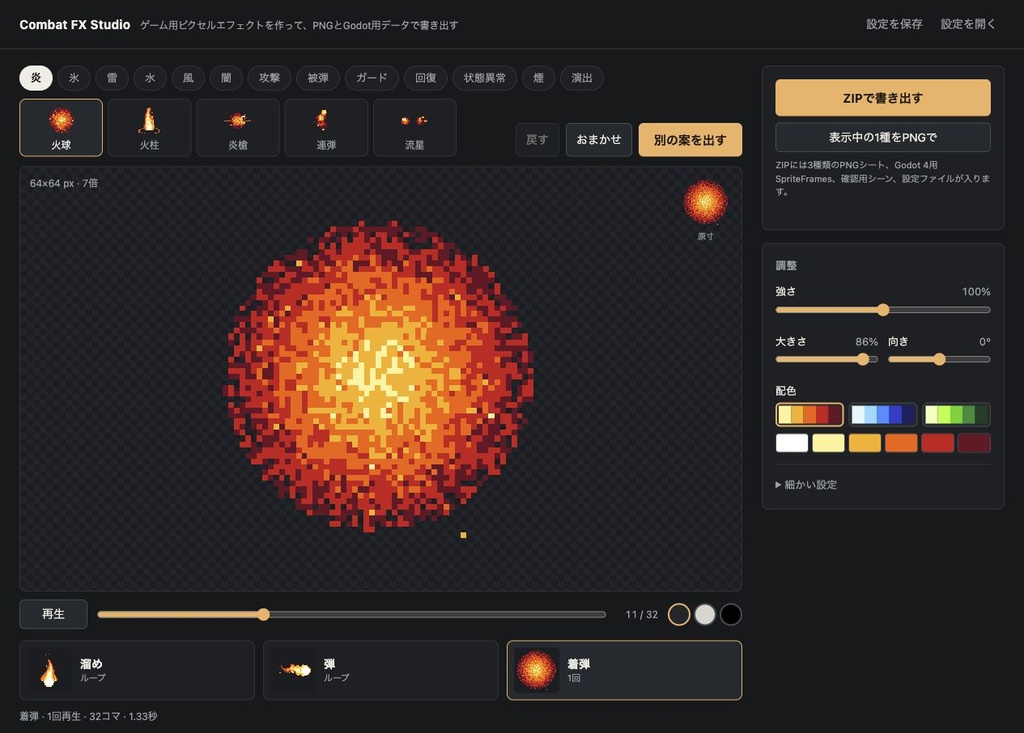Viewport: 1024px width, 733px height.
Task: Click the white color swatch
Action: [x=792, y=442]
